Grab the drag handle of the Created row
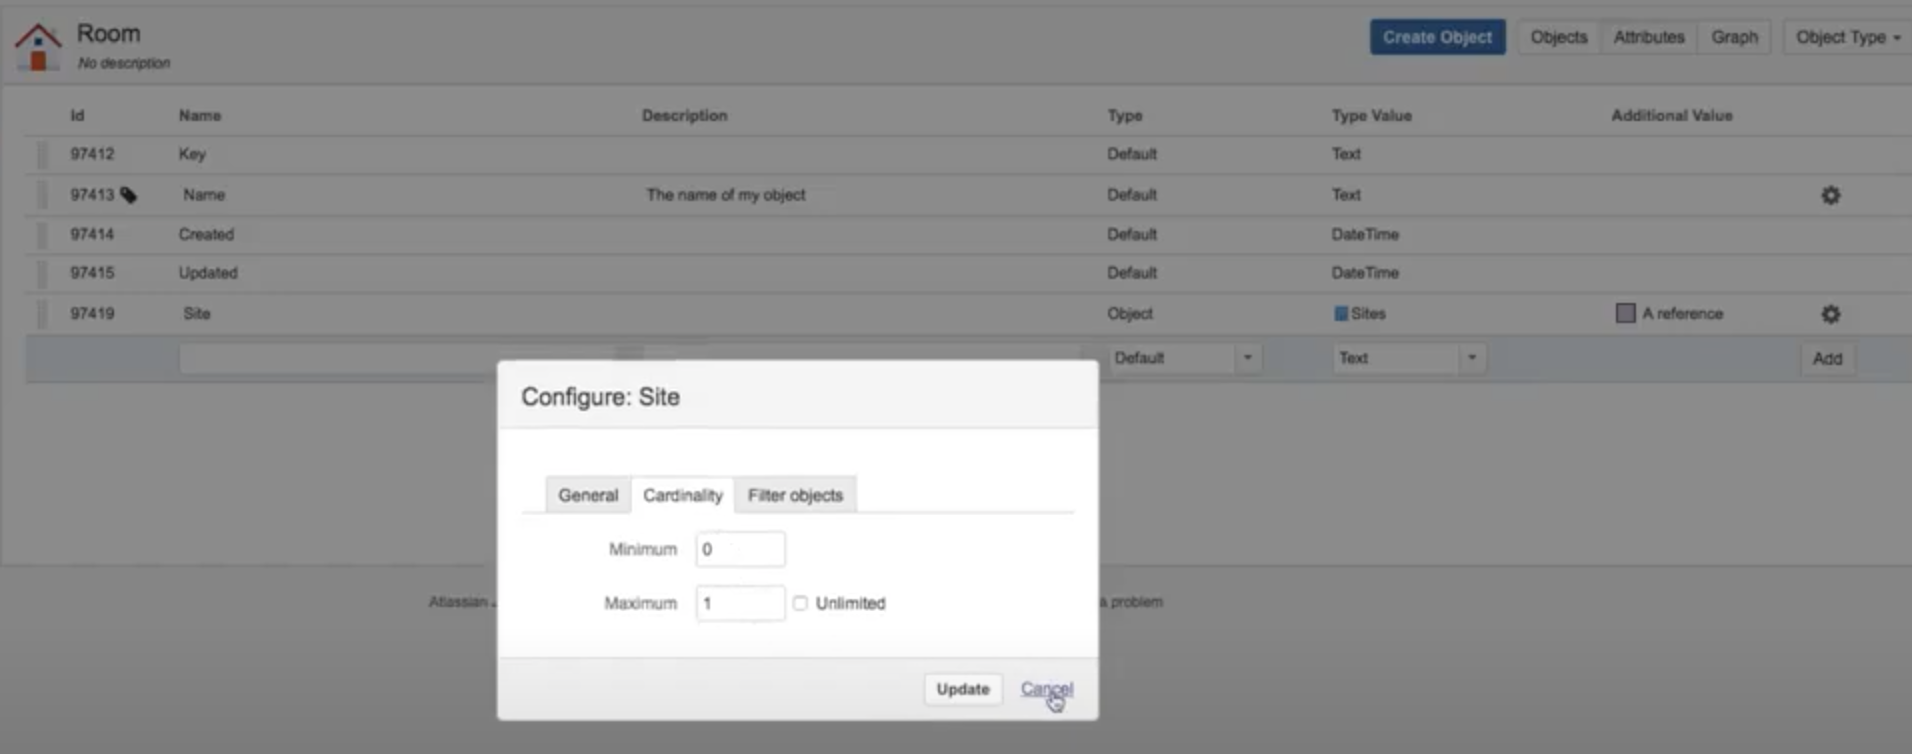 pyautogui.click(x=42, y=234)
